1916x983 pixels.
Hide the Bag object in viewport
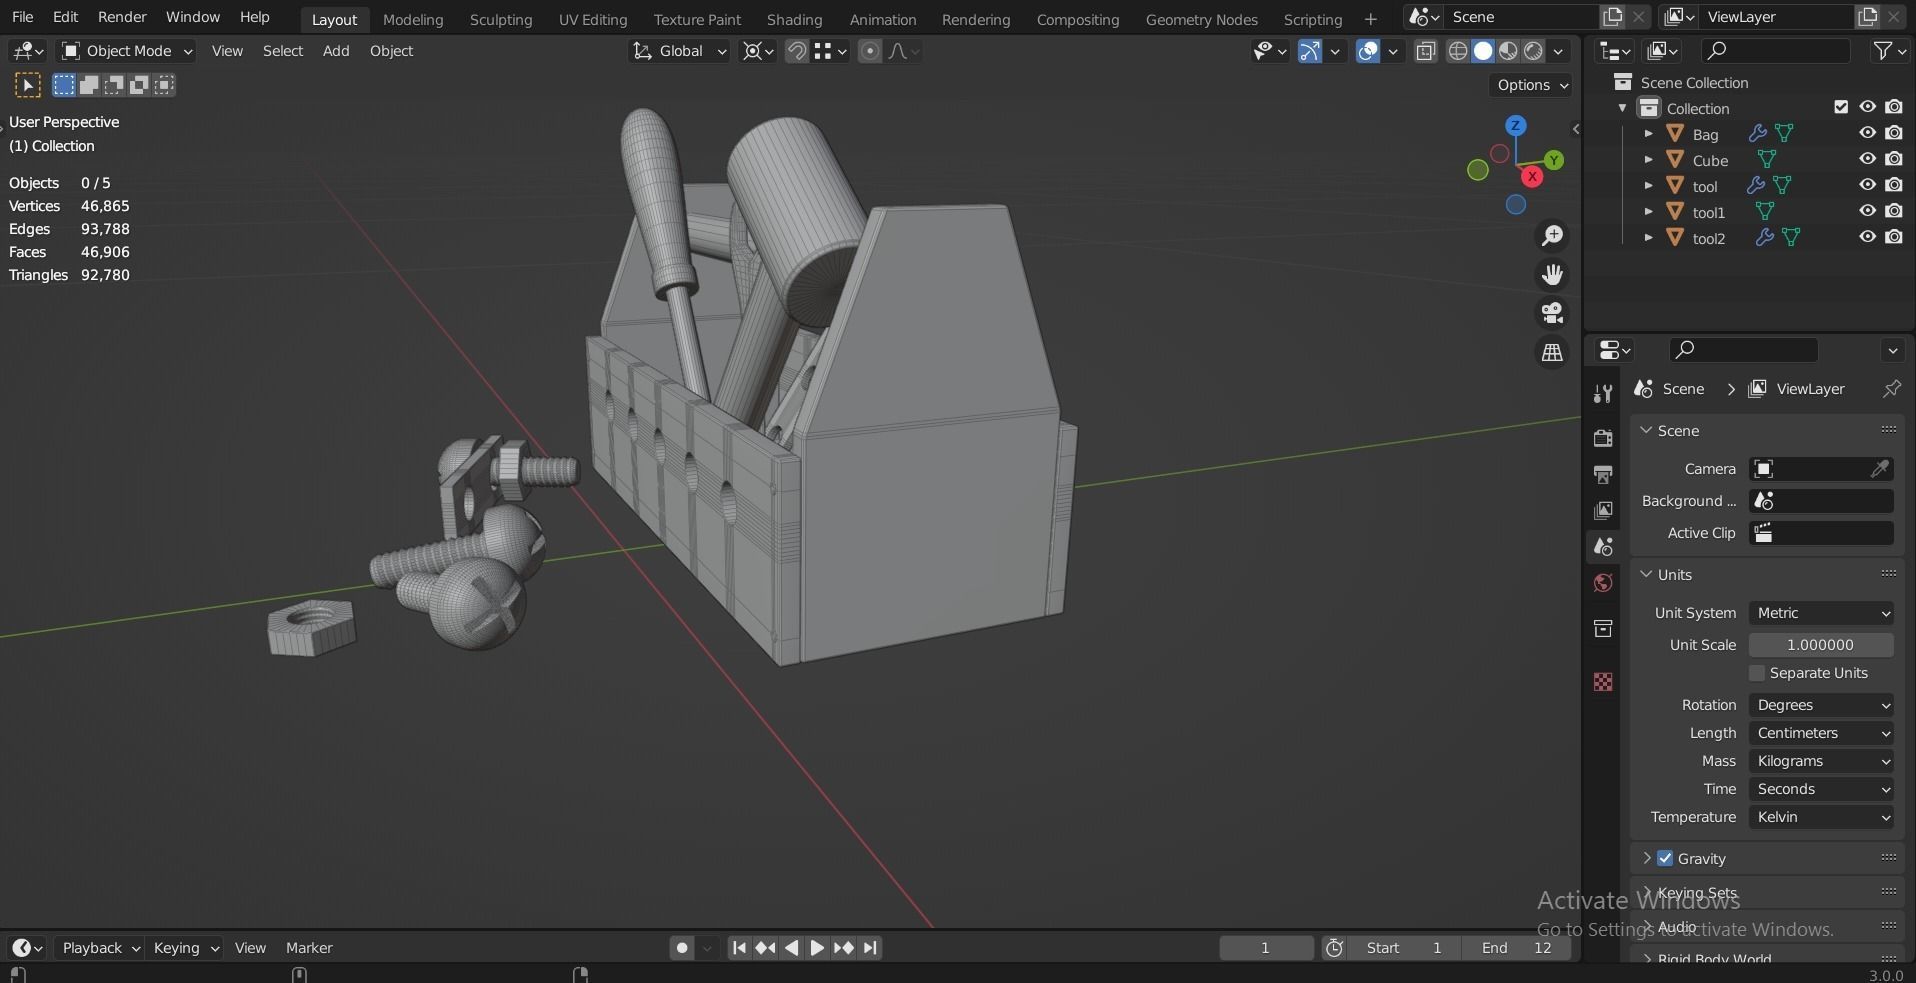click(1867, 133)
